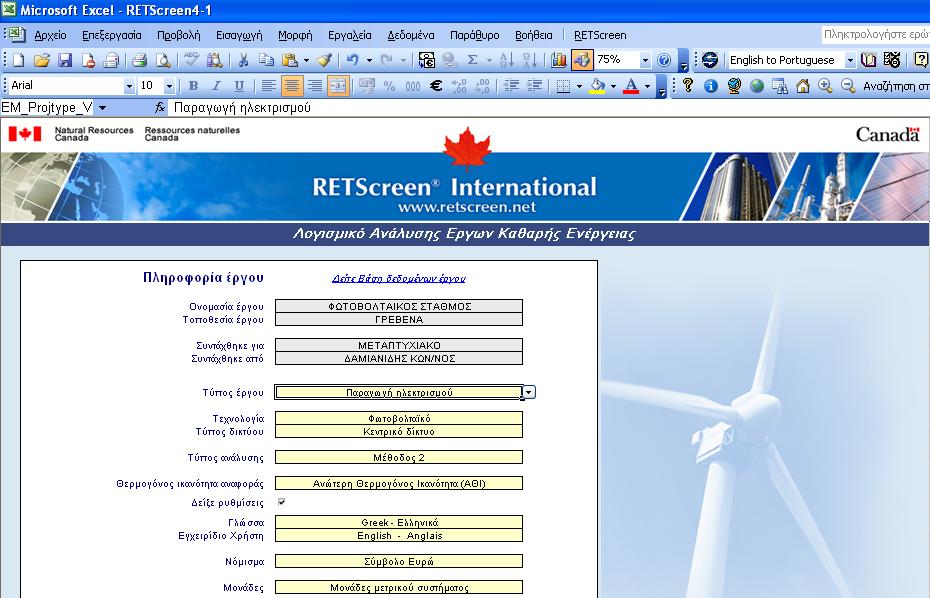Click the blue information icon
Viewport: 930px width, 598px height.
pos(711,86)
